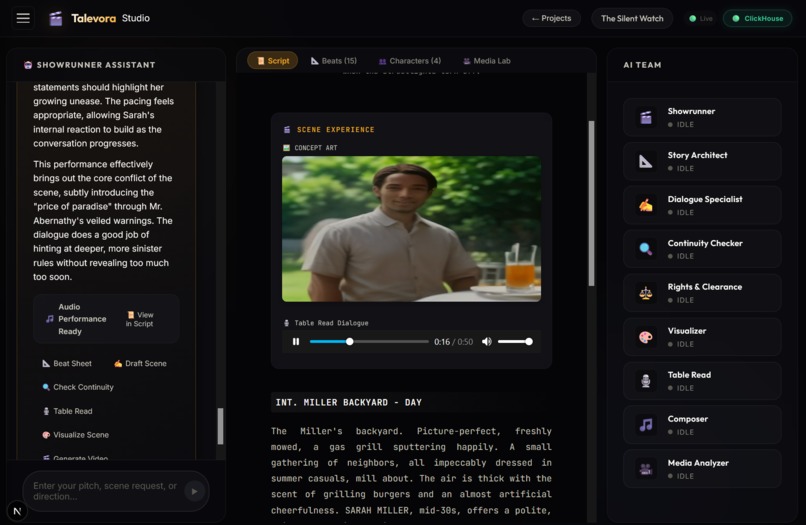The image size is (806, 525).
Task: Select the Dialogue Specialist agent card
Action: 702,205
